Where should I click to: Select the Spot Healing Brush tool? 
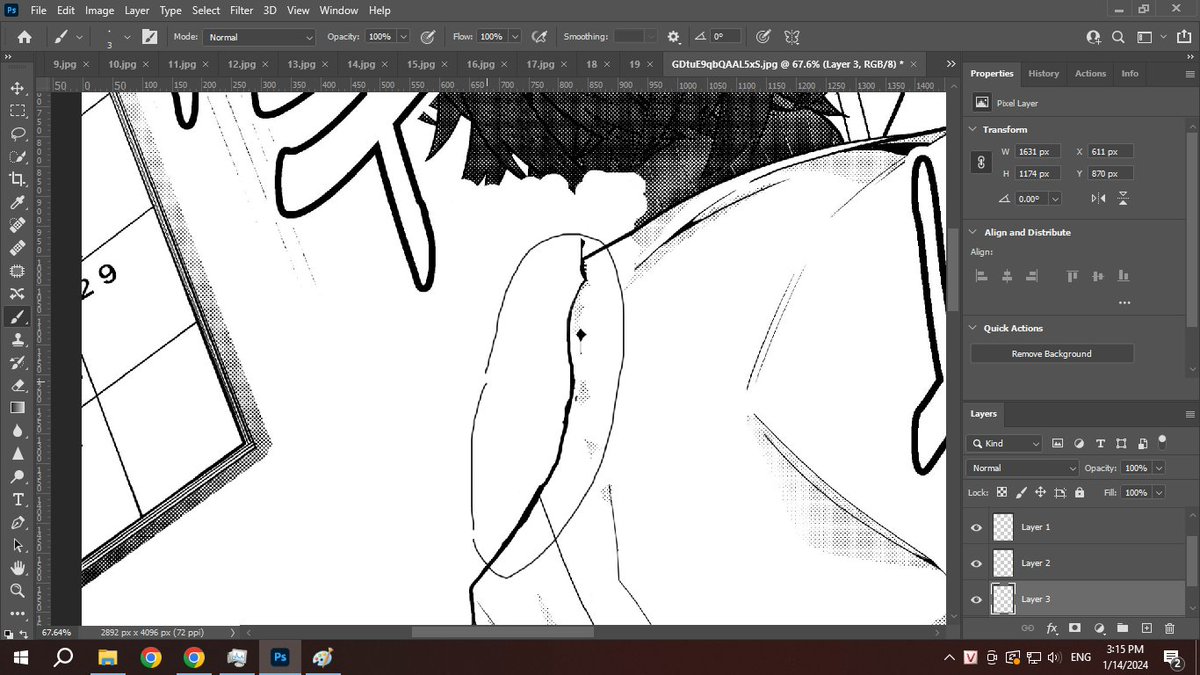(18, 225)
